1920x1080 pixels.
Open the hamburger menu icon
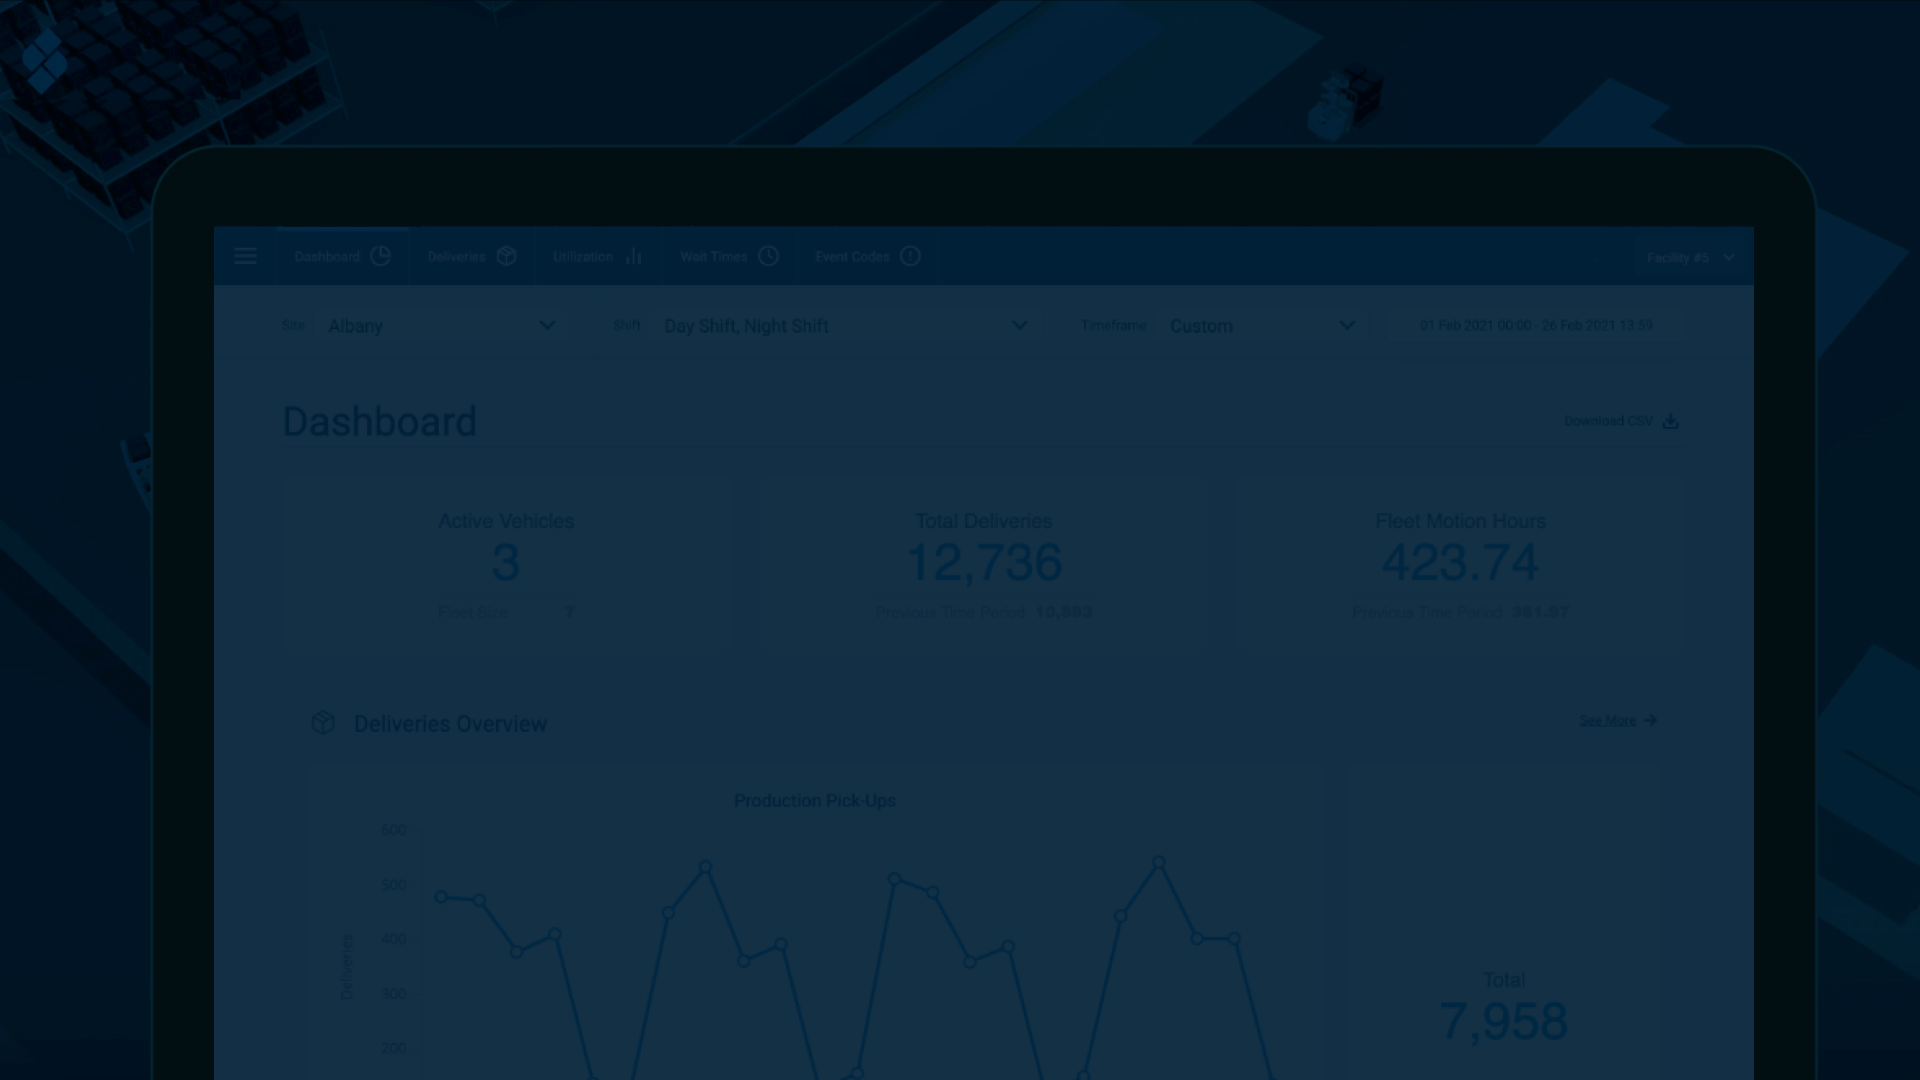pos(245,256)
